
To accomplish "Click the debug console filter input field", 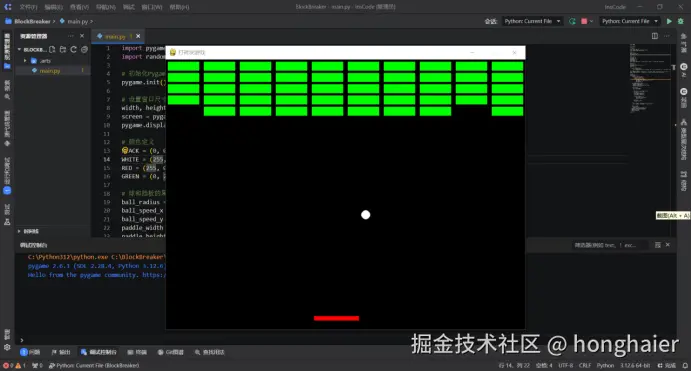I will [611, 245].
